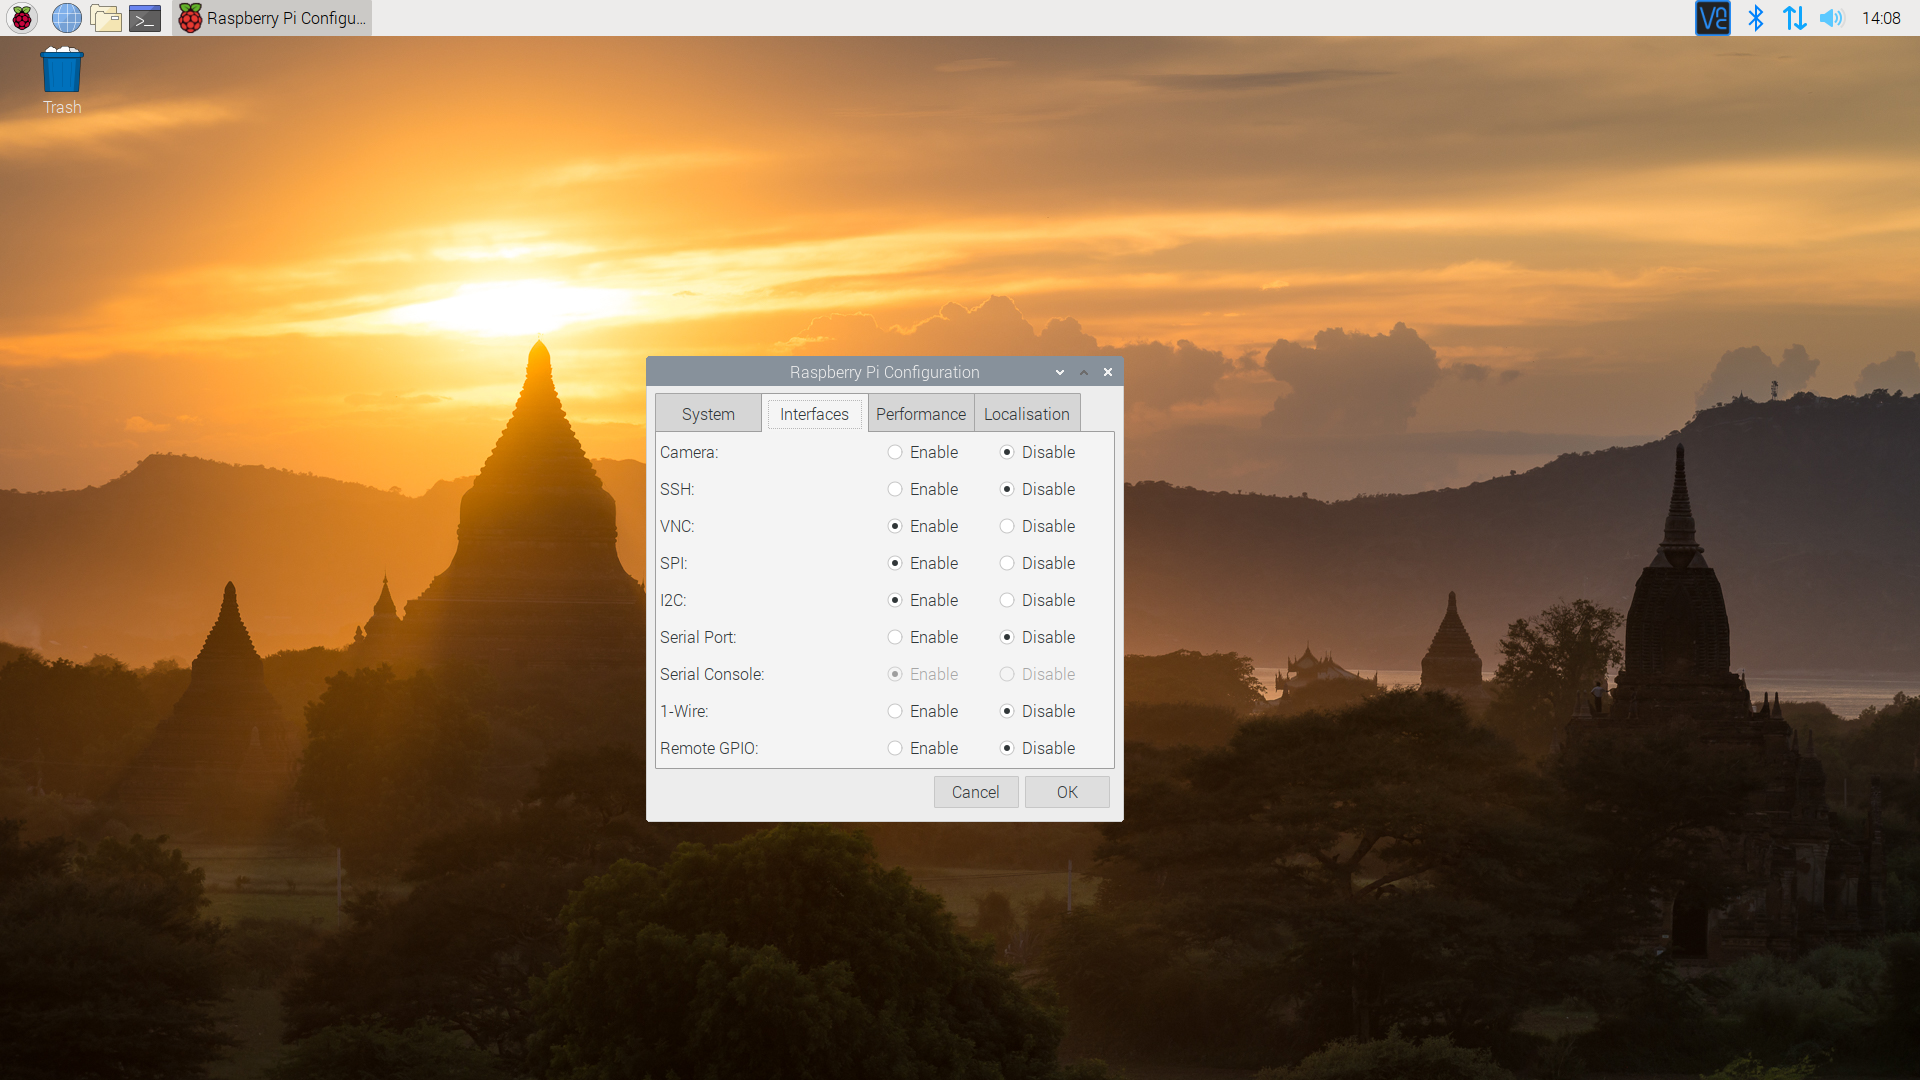Set SPI to Disable
Screen dimensions: 1920x1080
[x=1007, y=563]
